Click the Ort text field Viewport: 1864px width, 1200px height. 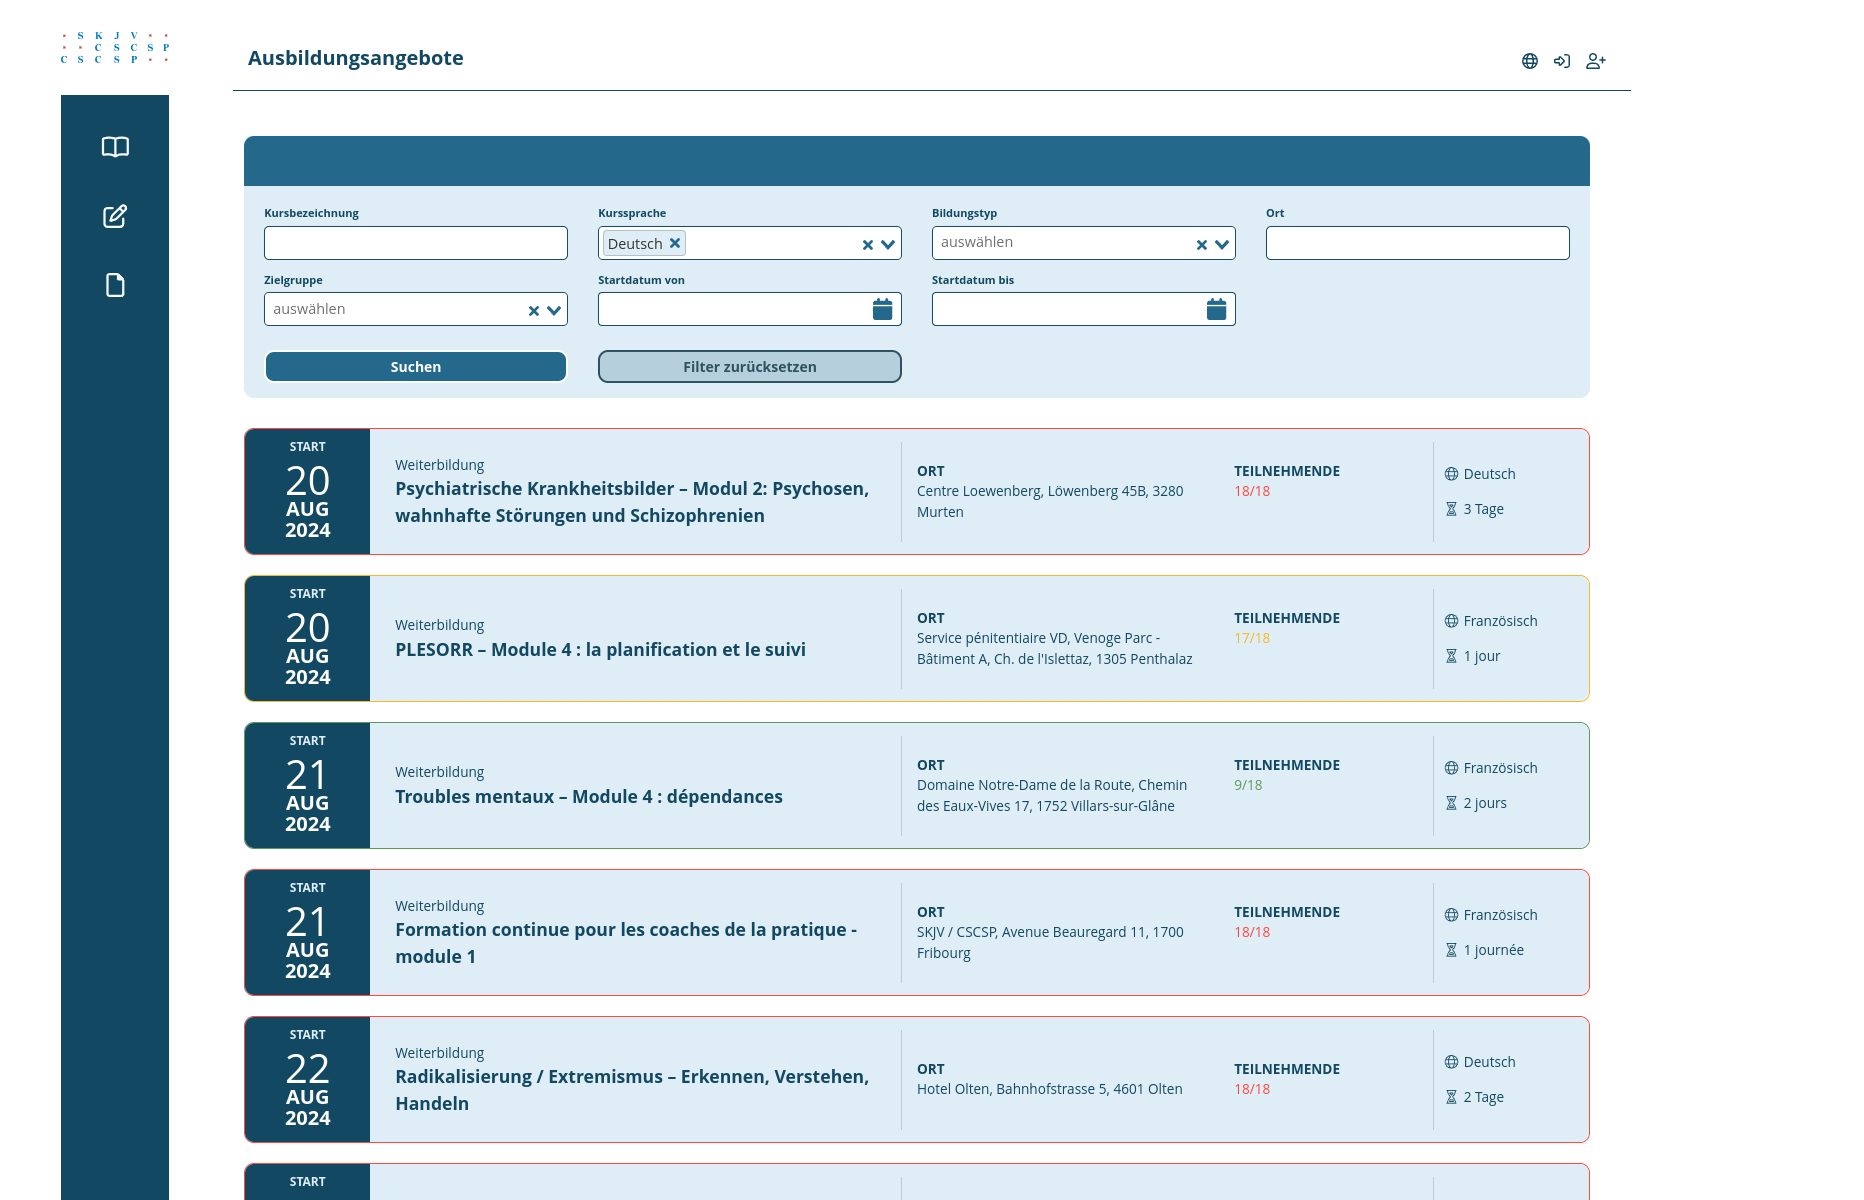coord(1417,243)
